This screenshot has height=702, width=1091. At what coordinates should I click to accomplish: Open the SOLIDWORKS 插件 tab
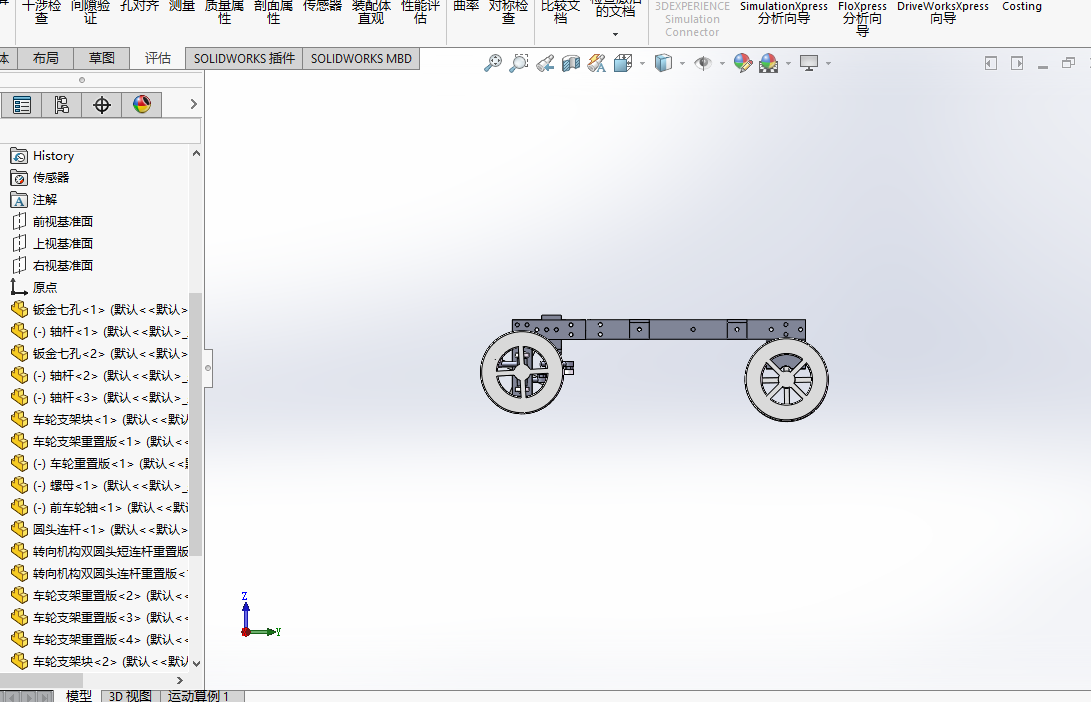click(x=244, y=58)
